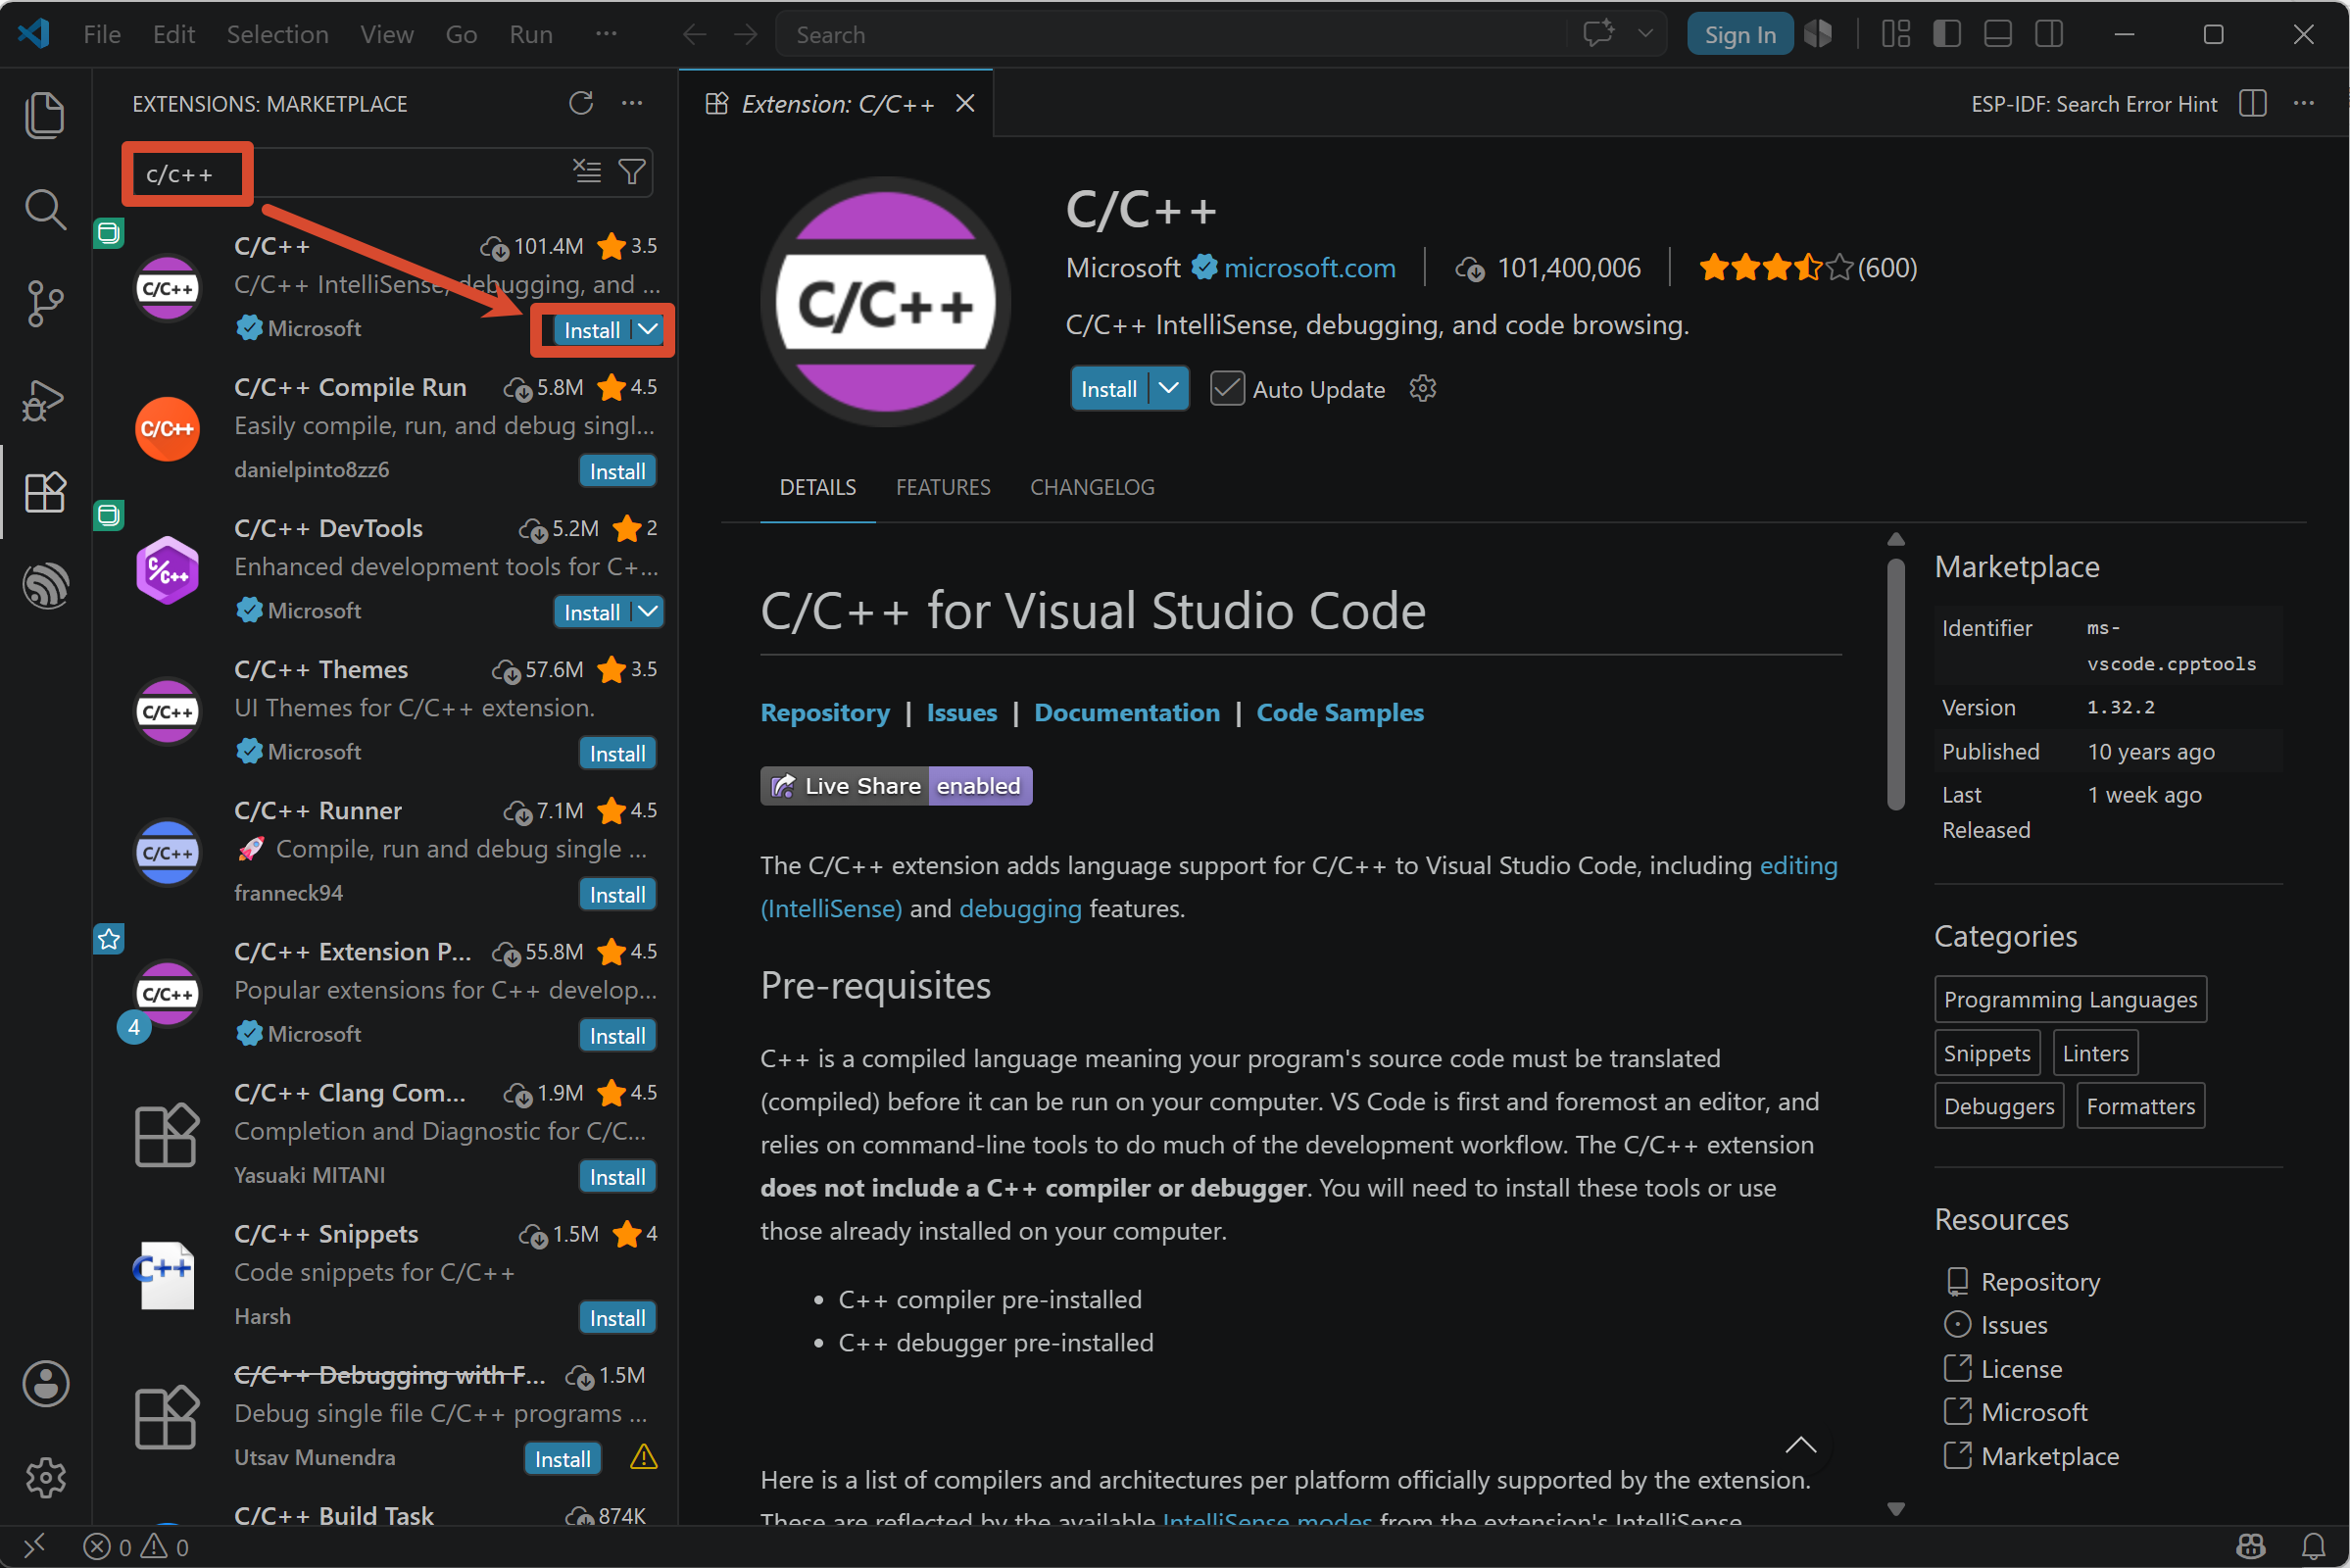Viewport: 2350px width, 1568px height.
Task: Open the Run and Debug view
Action: point(45,399)
